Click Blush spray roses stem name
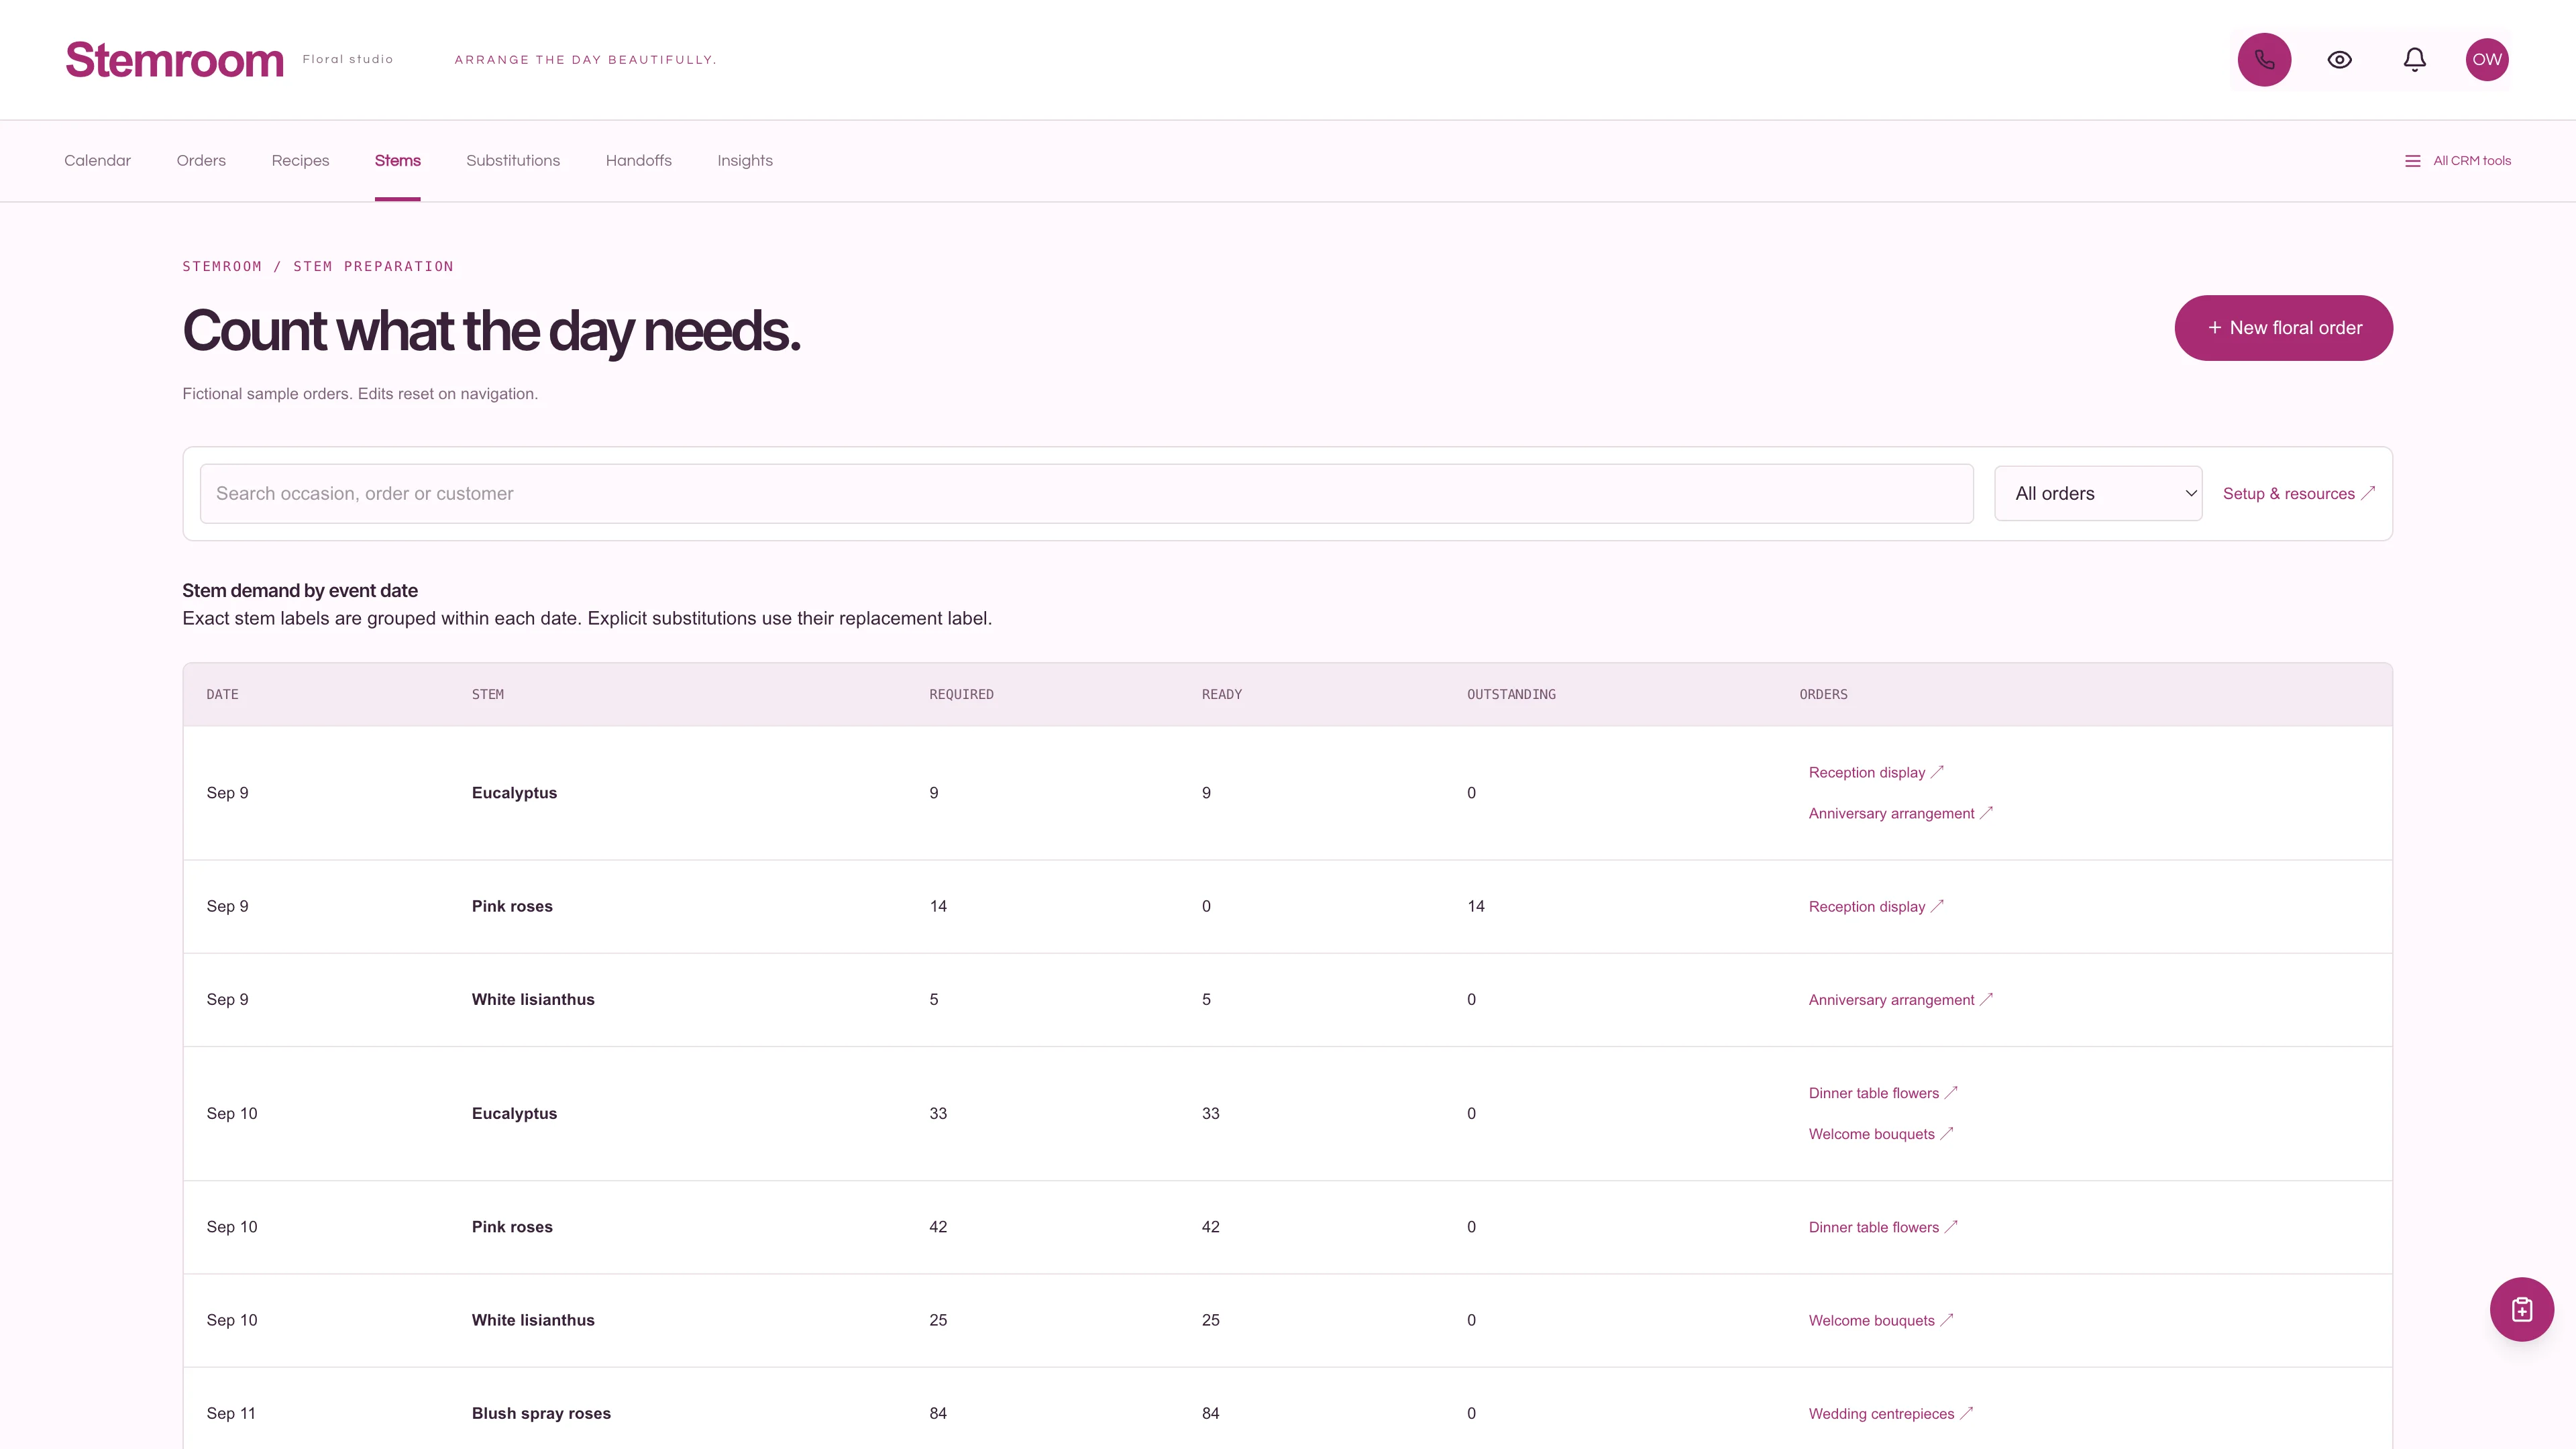The image size is (2576, 1449). tap(541, 1414)
